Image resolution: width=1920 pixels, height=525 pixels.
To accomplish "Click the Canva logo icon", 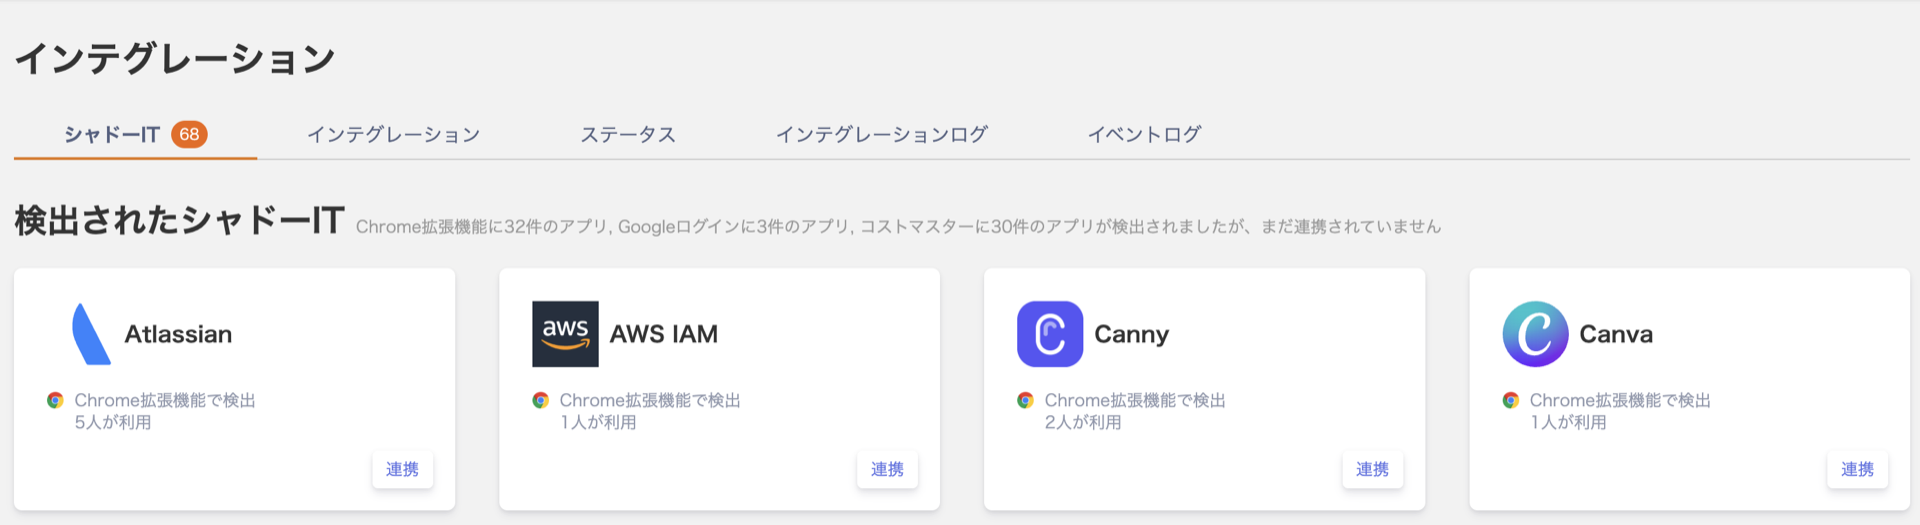I will click(1535, 334).
